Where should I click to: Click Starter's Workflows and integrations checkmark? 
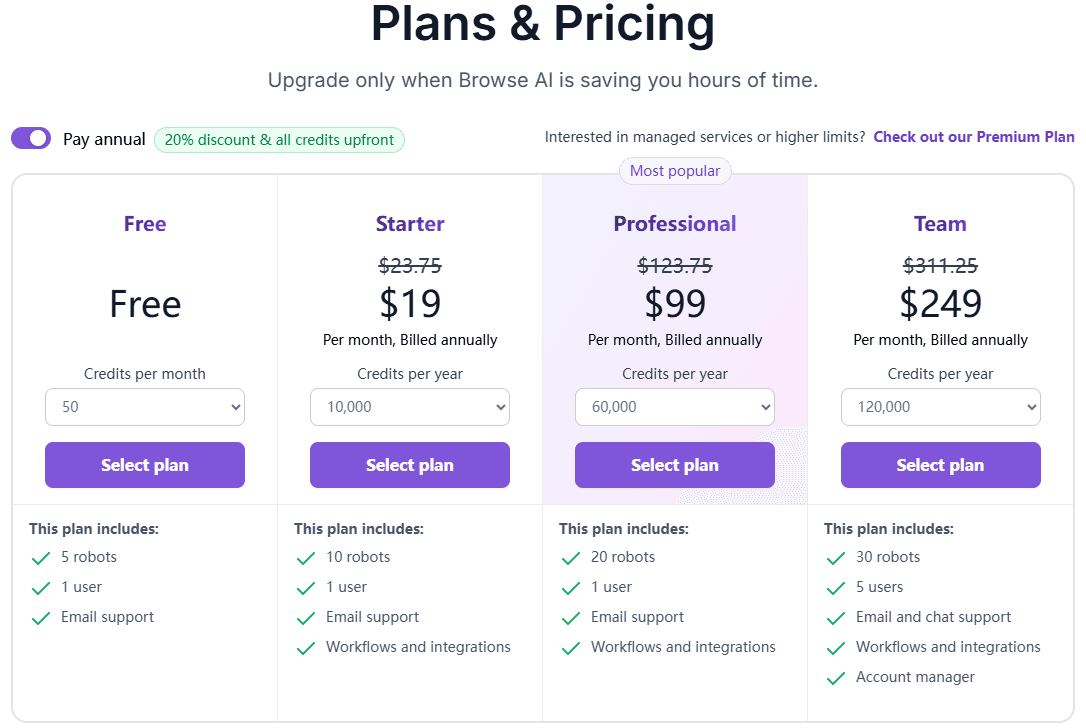pyautogui.click(x=306, y=648)
